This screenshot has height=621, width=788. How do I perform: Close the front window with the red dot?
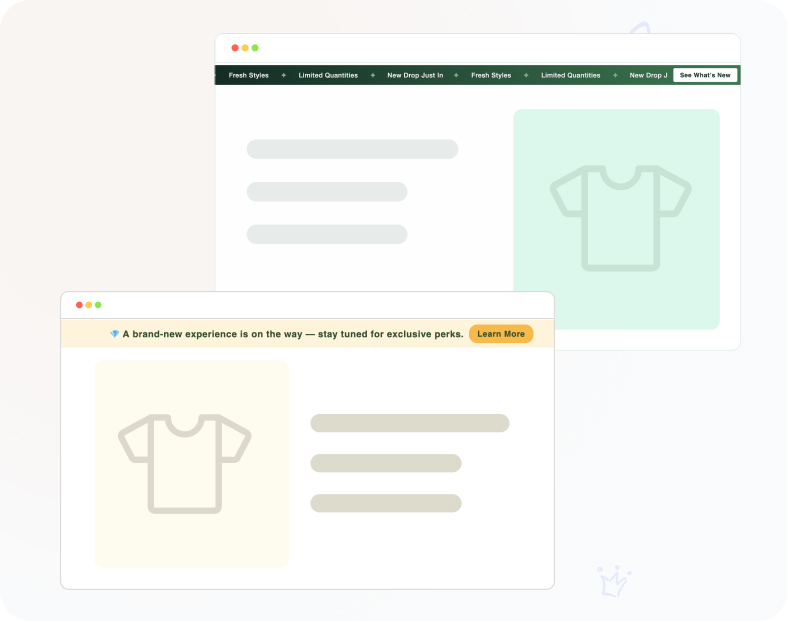click(79, 305)
